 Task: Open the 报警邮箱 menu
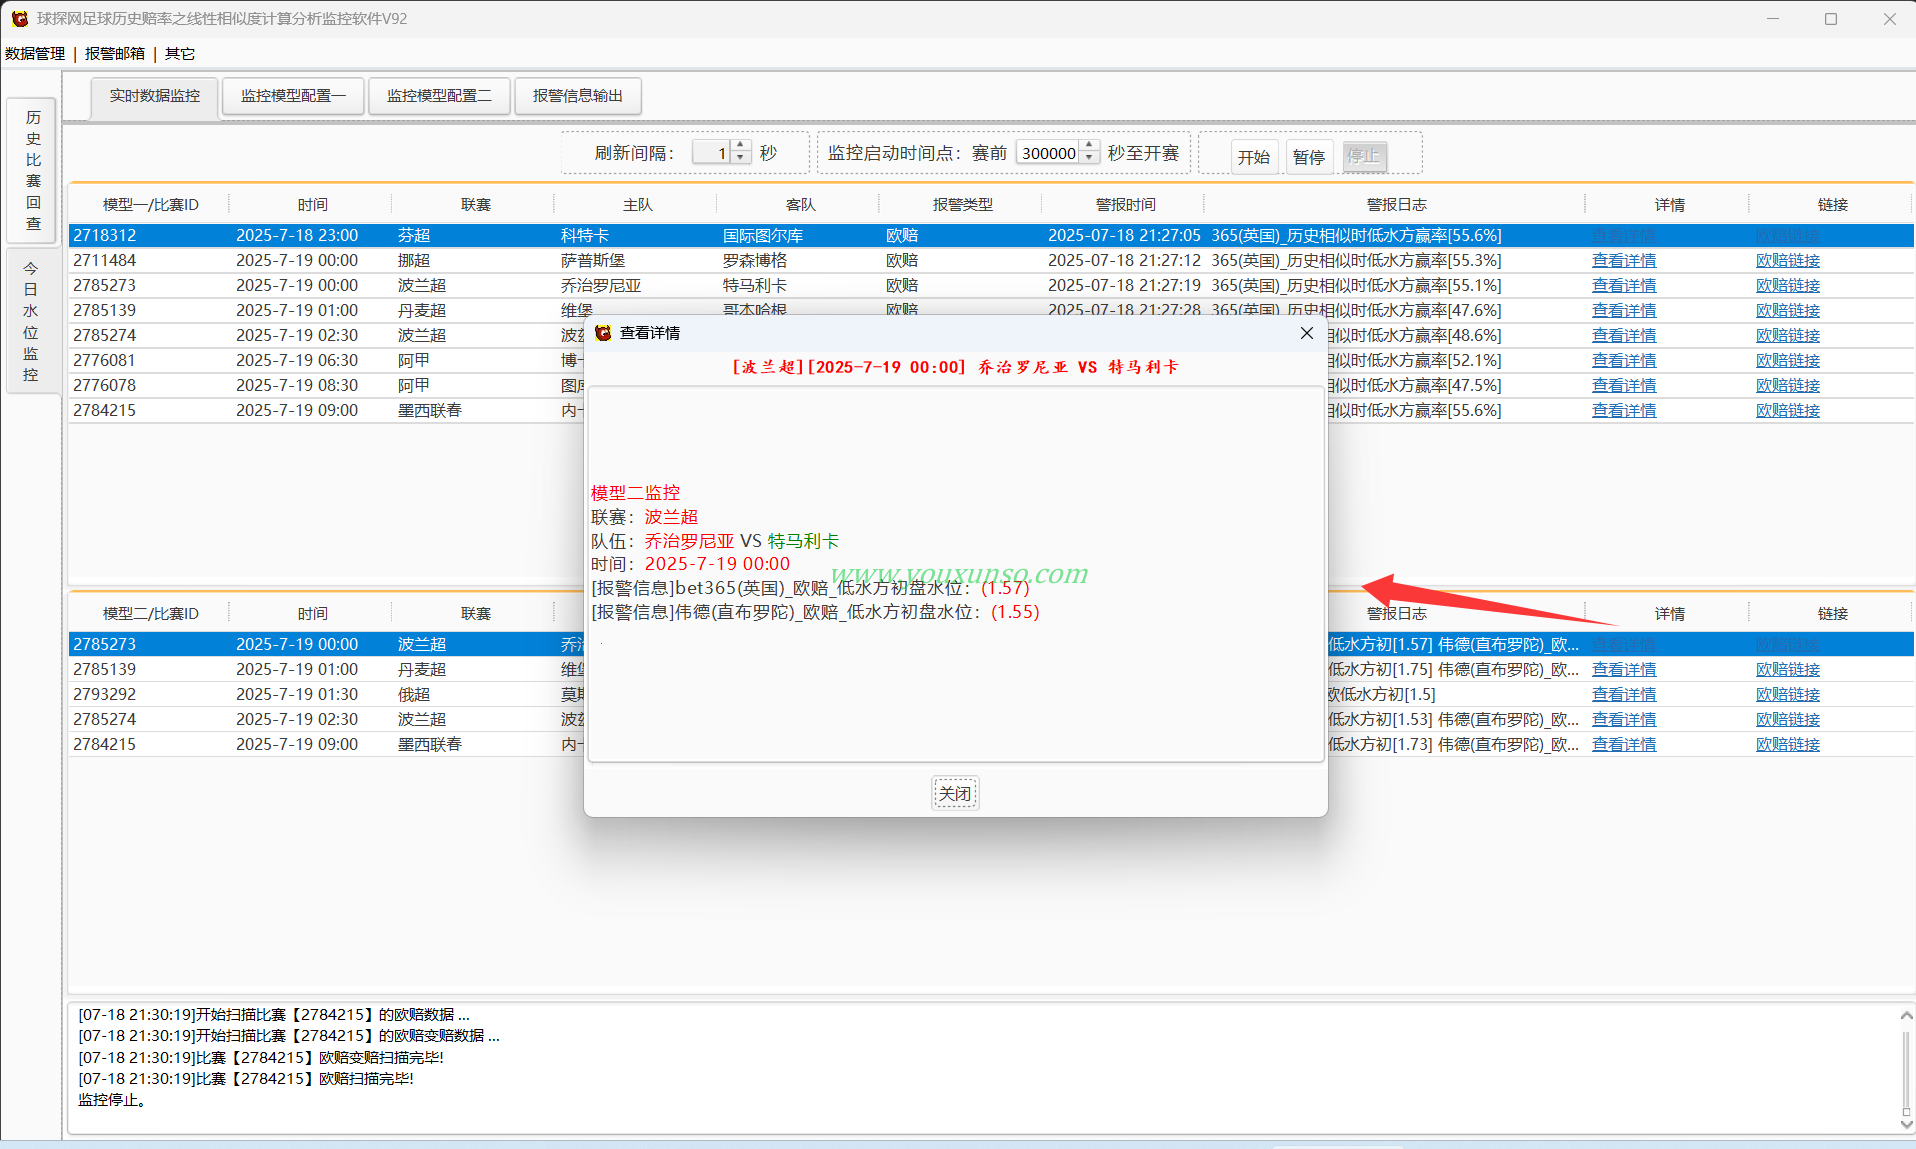115,54
